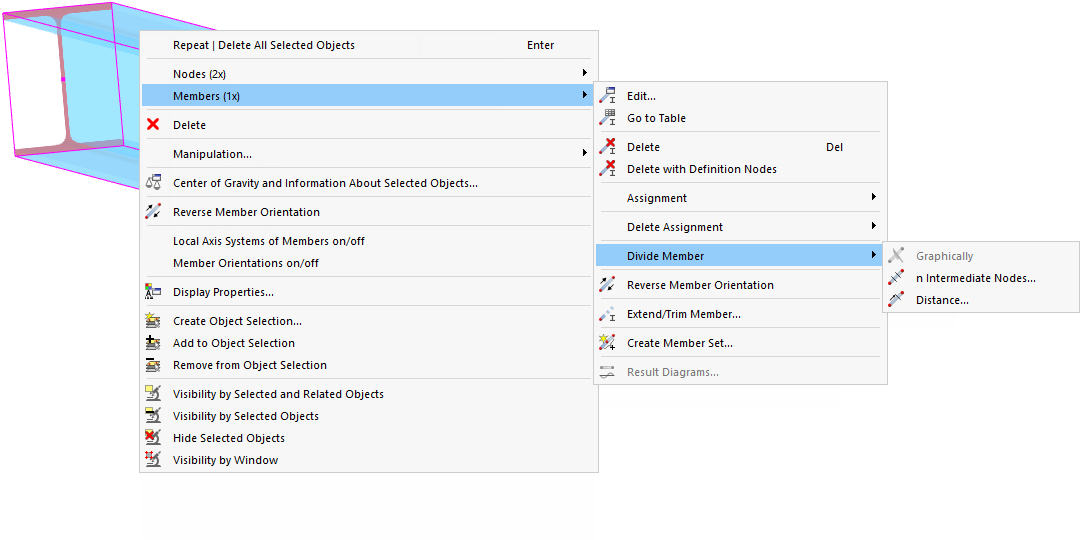Screen dimensions: 1089x540
Task: Click Repeat Delete All Selected Objects
Action: point(263,45)
